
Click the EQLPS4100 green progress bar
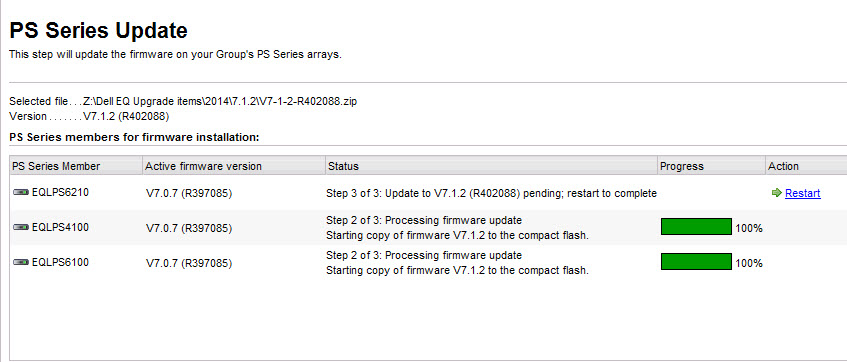[x=696, y=227]
